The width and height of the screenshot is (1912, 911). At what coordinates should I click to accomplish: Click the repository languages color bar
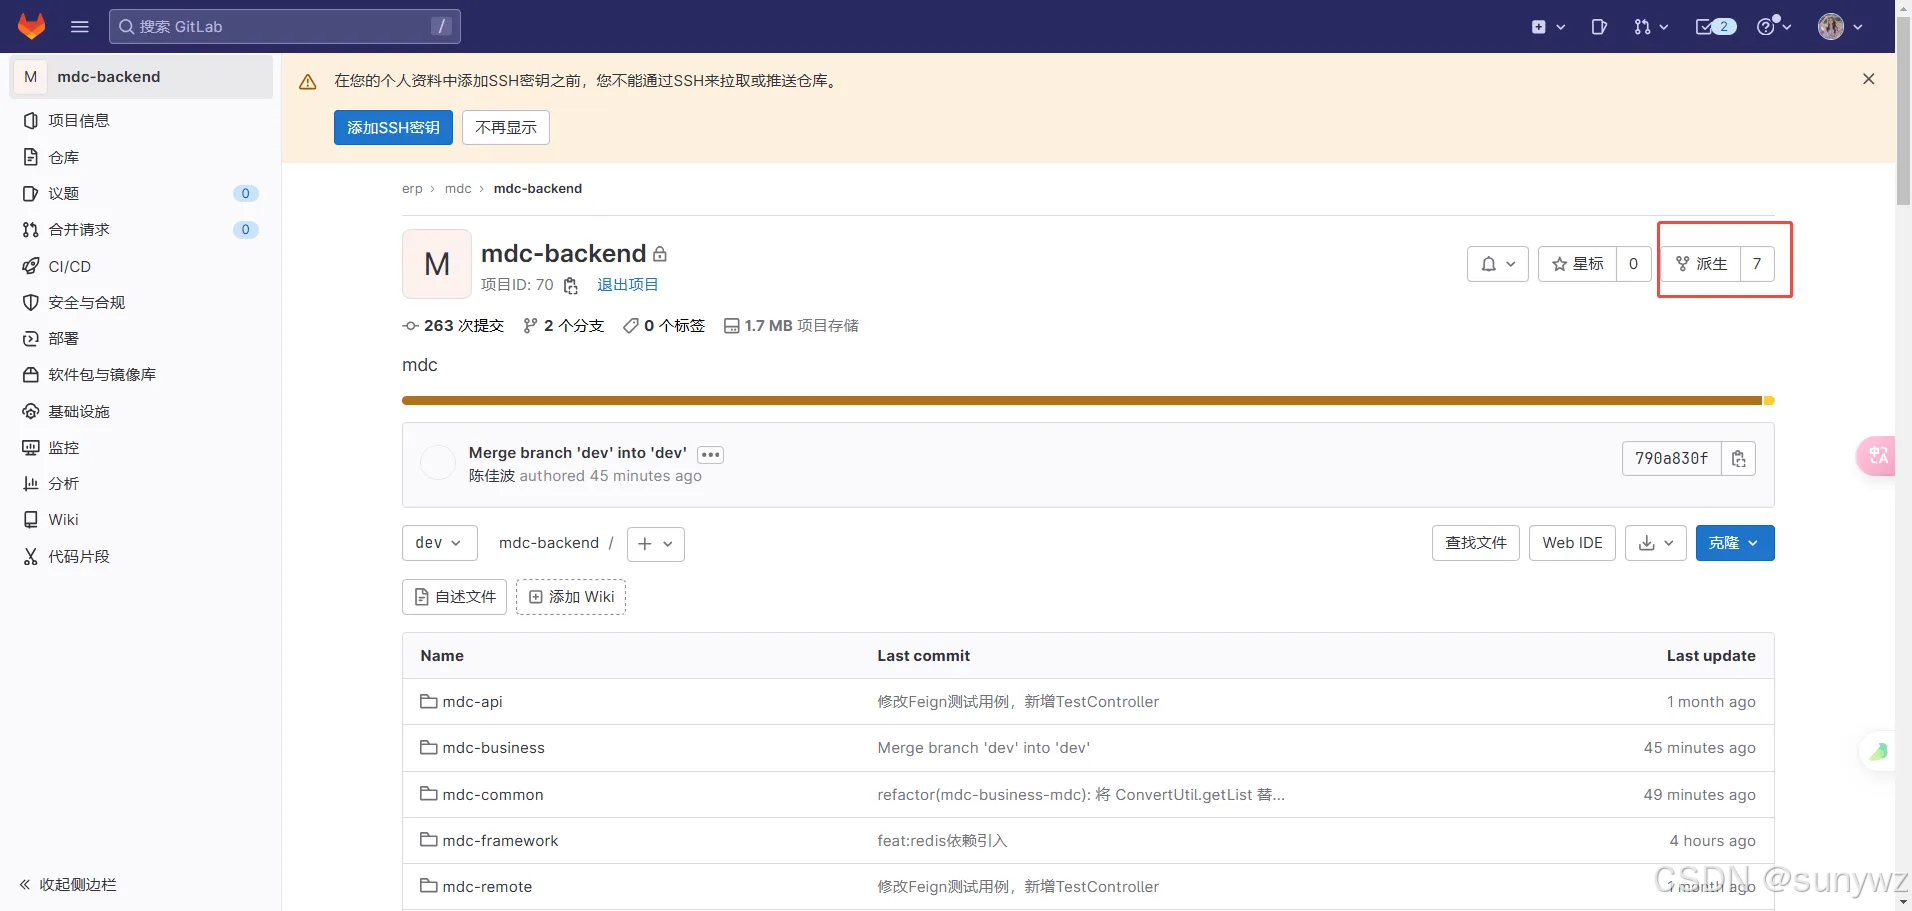click(x=1088, y=401)
